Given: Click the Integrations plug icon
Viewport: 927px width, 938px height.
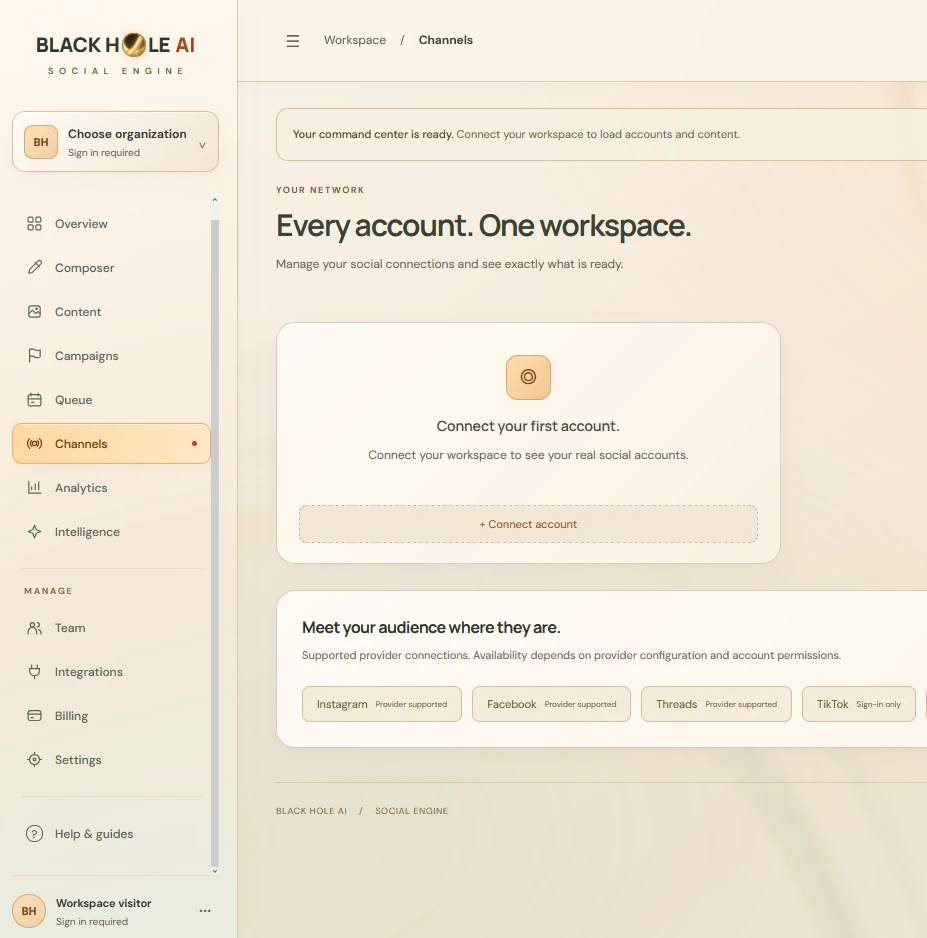Looking at the screenshot, I should point(34,671).
